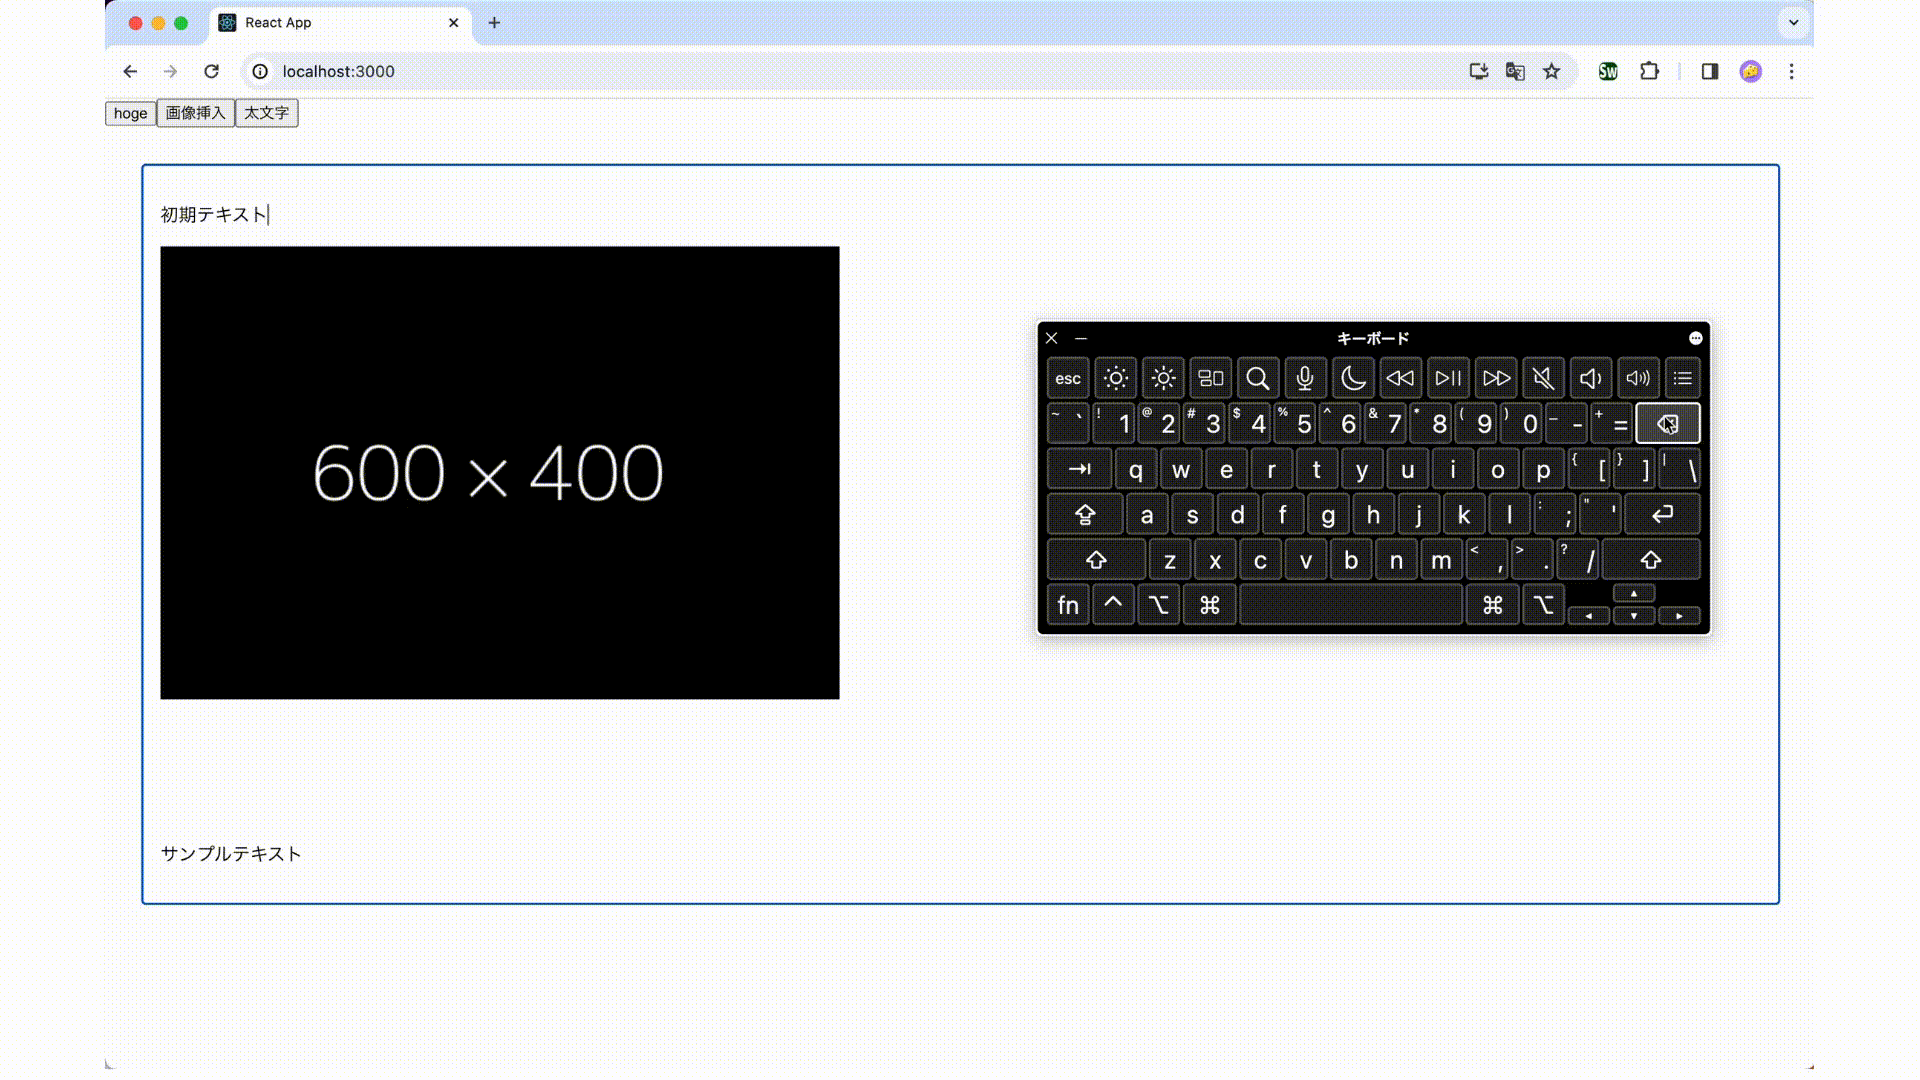Viewport: 1920px width, 1080px height.
Task: Click left arrow key on keyboard
Action: point(1588,616)
